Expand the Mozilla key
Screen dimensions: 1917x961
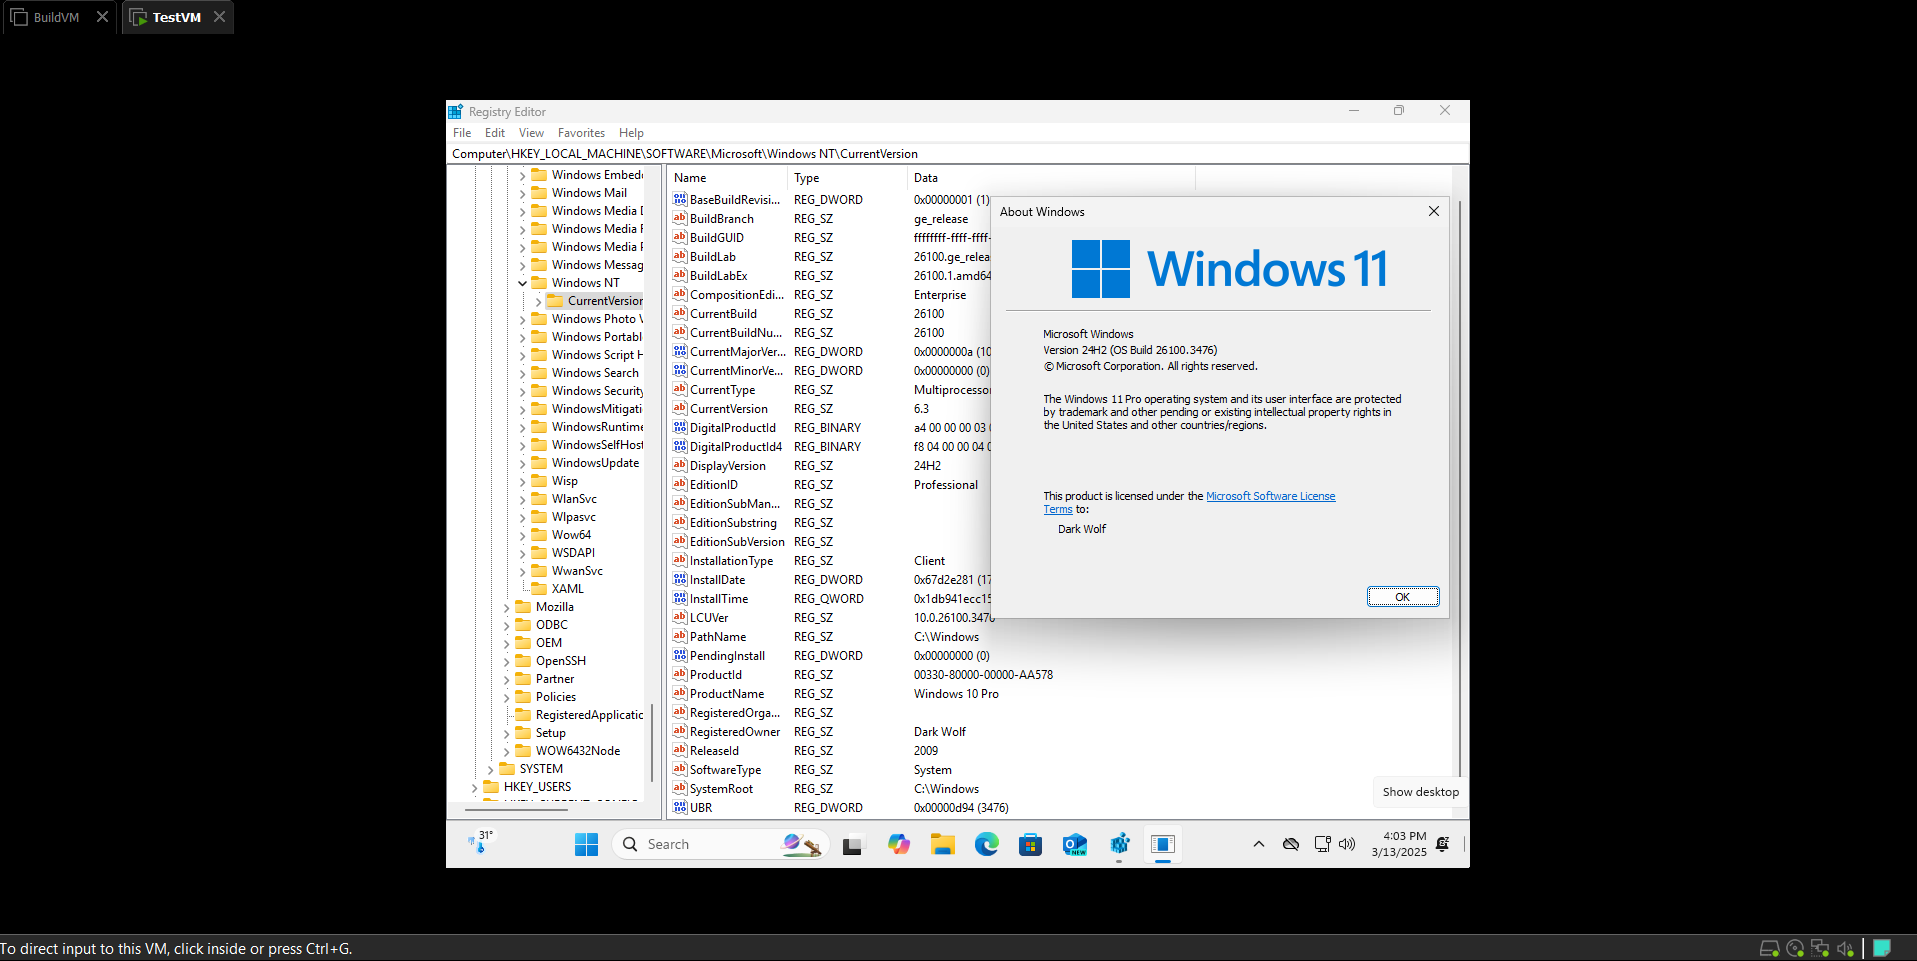[x=506, y=607]
